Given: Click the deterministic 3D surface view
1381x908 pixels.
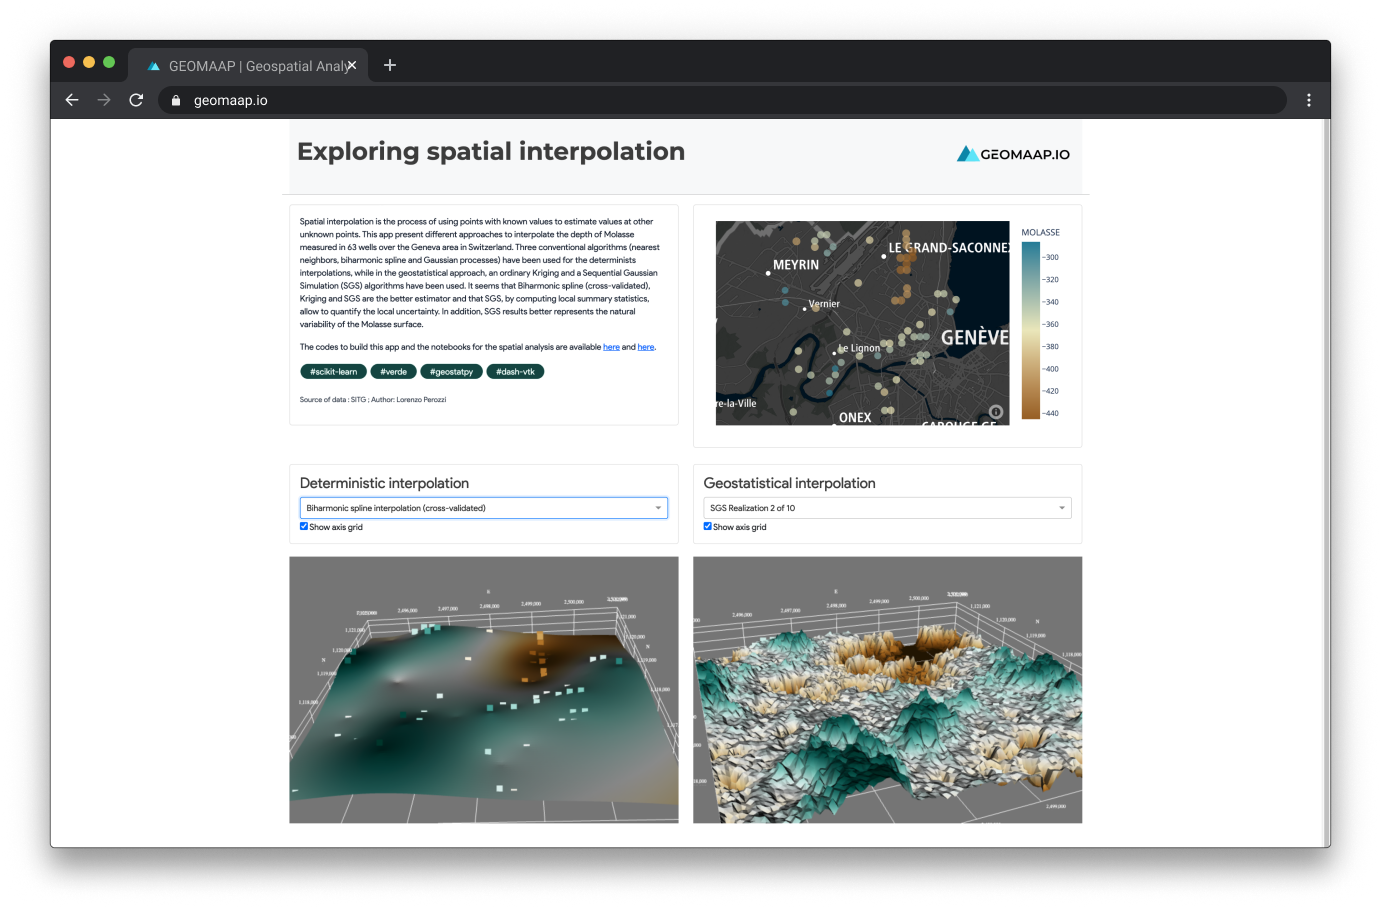Looking at the screenshot, I should (x=484, y=690).
